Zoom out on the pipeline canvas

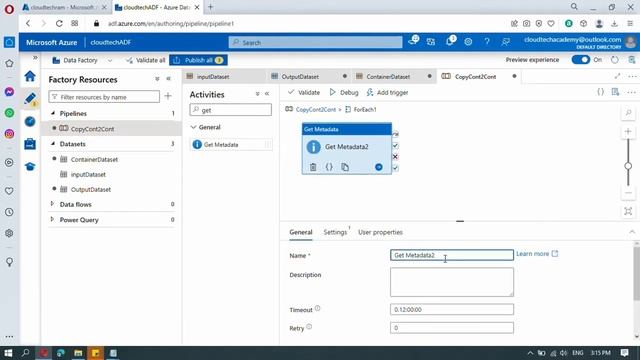[628, 193]
